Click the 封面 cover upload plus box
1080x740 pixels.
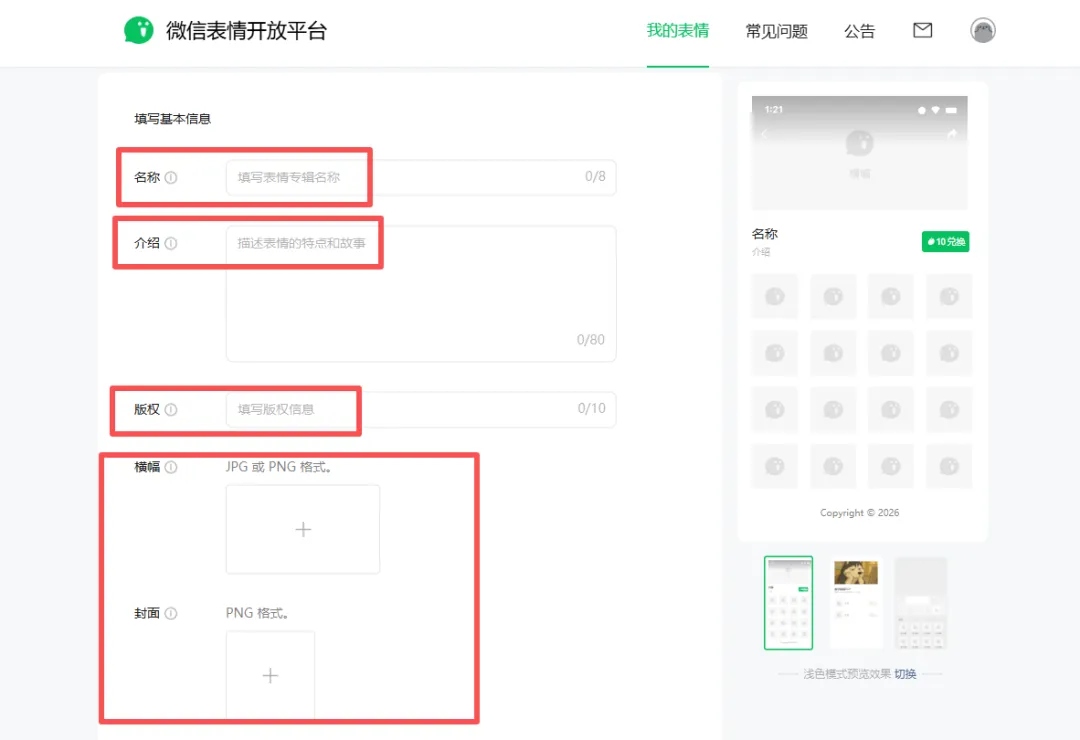click(x=270, y=675)
